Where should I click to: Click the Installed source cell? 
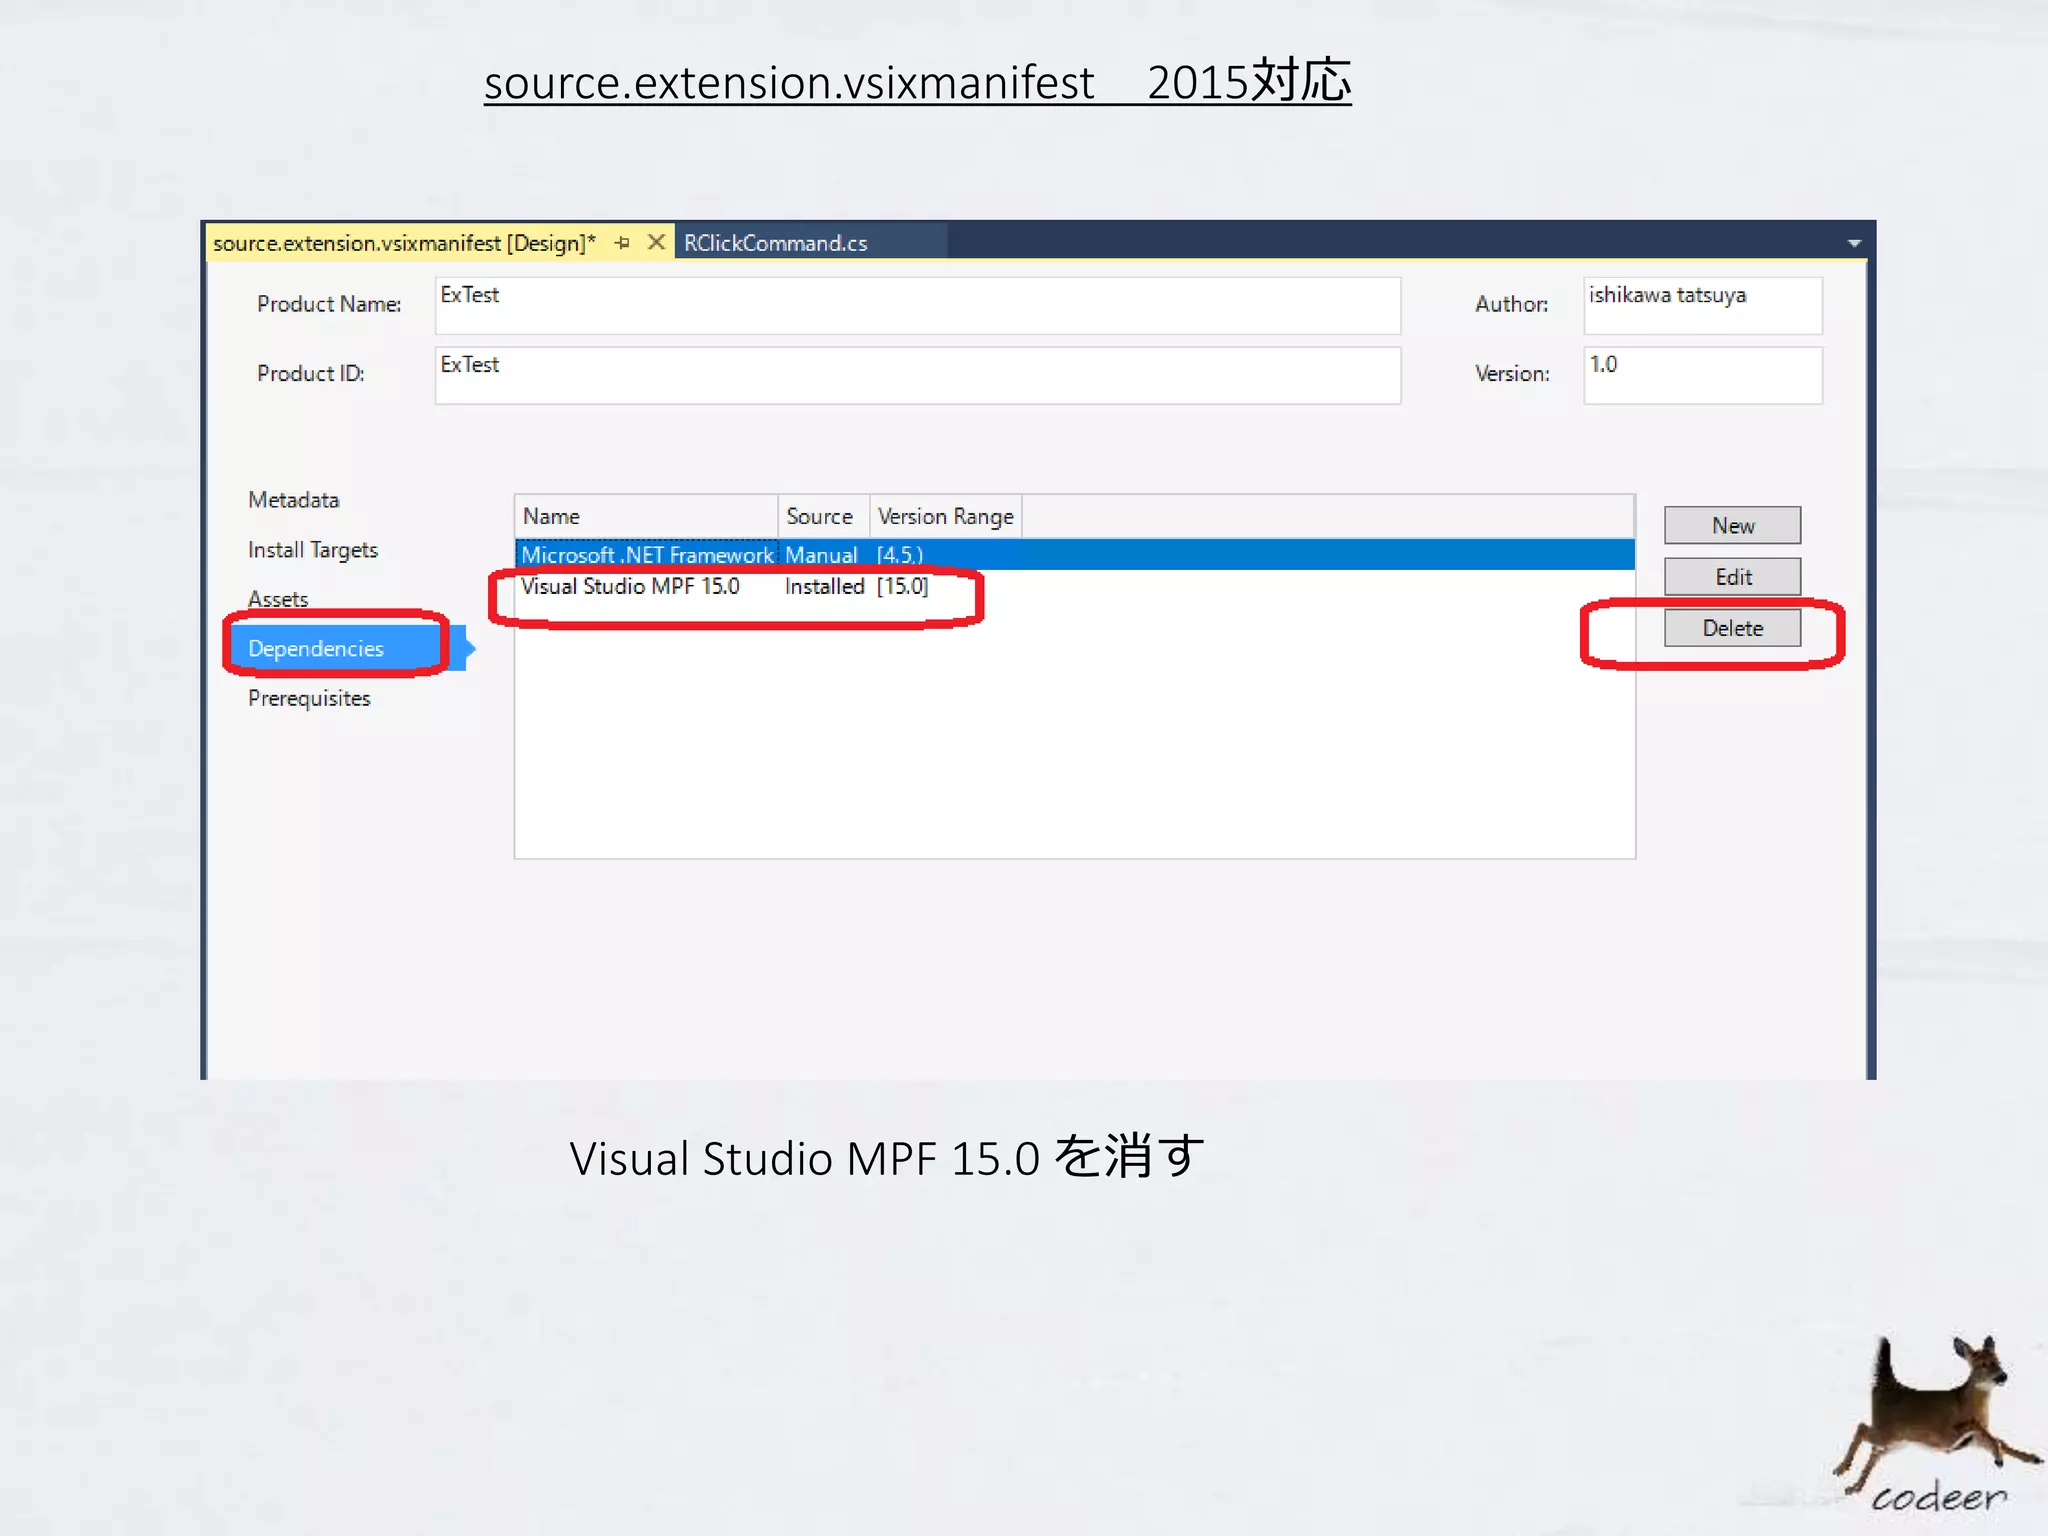pyautogui.click(x=824, y=586)
